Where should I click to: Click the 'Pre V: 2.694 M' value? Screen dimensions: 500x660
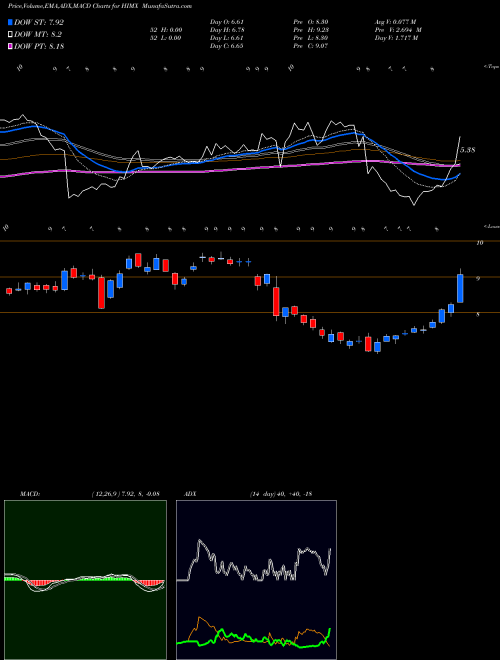pos(398,30)
